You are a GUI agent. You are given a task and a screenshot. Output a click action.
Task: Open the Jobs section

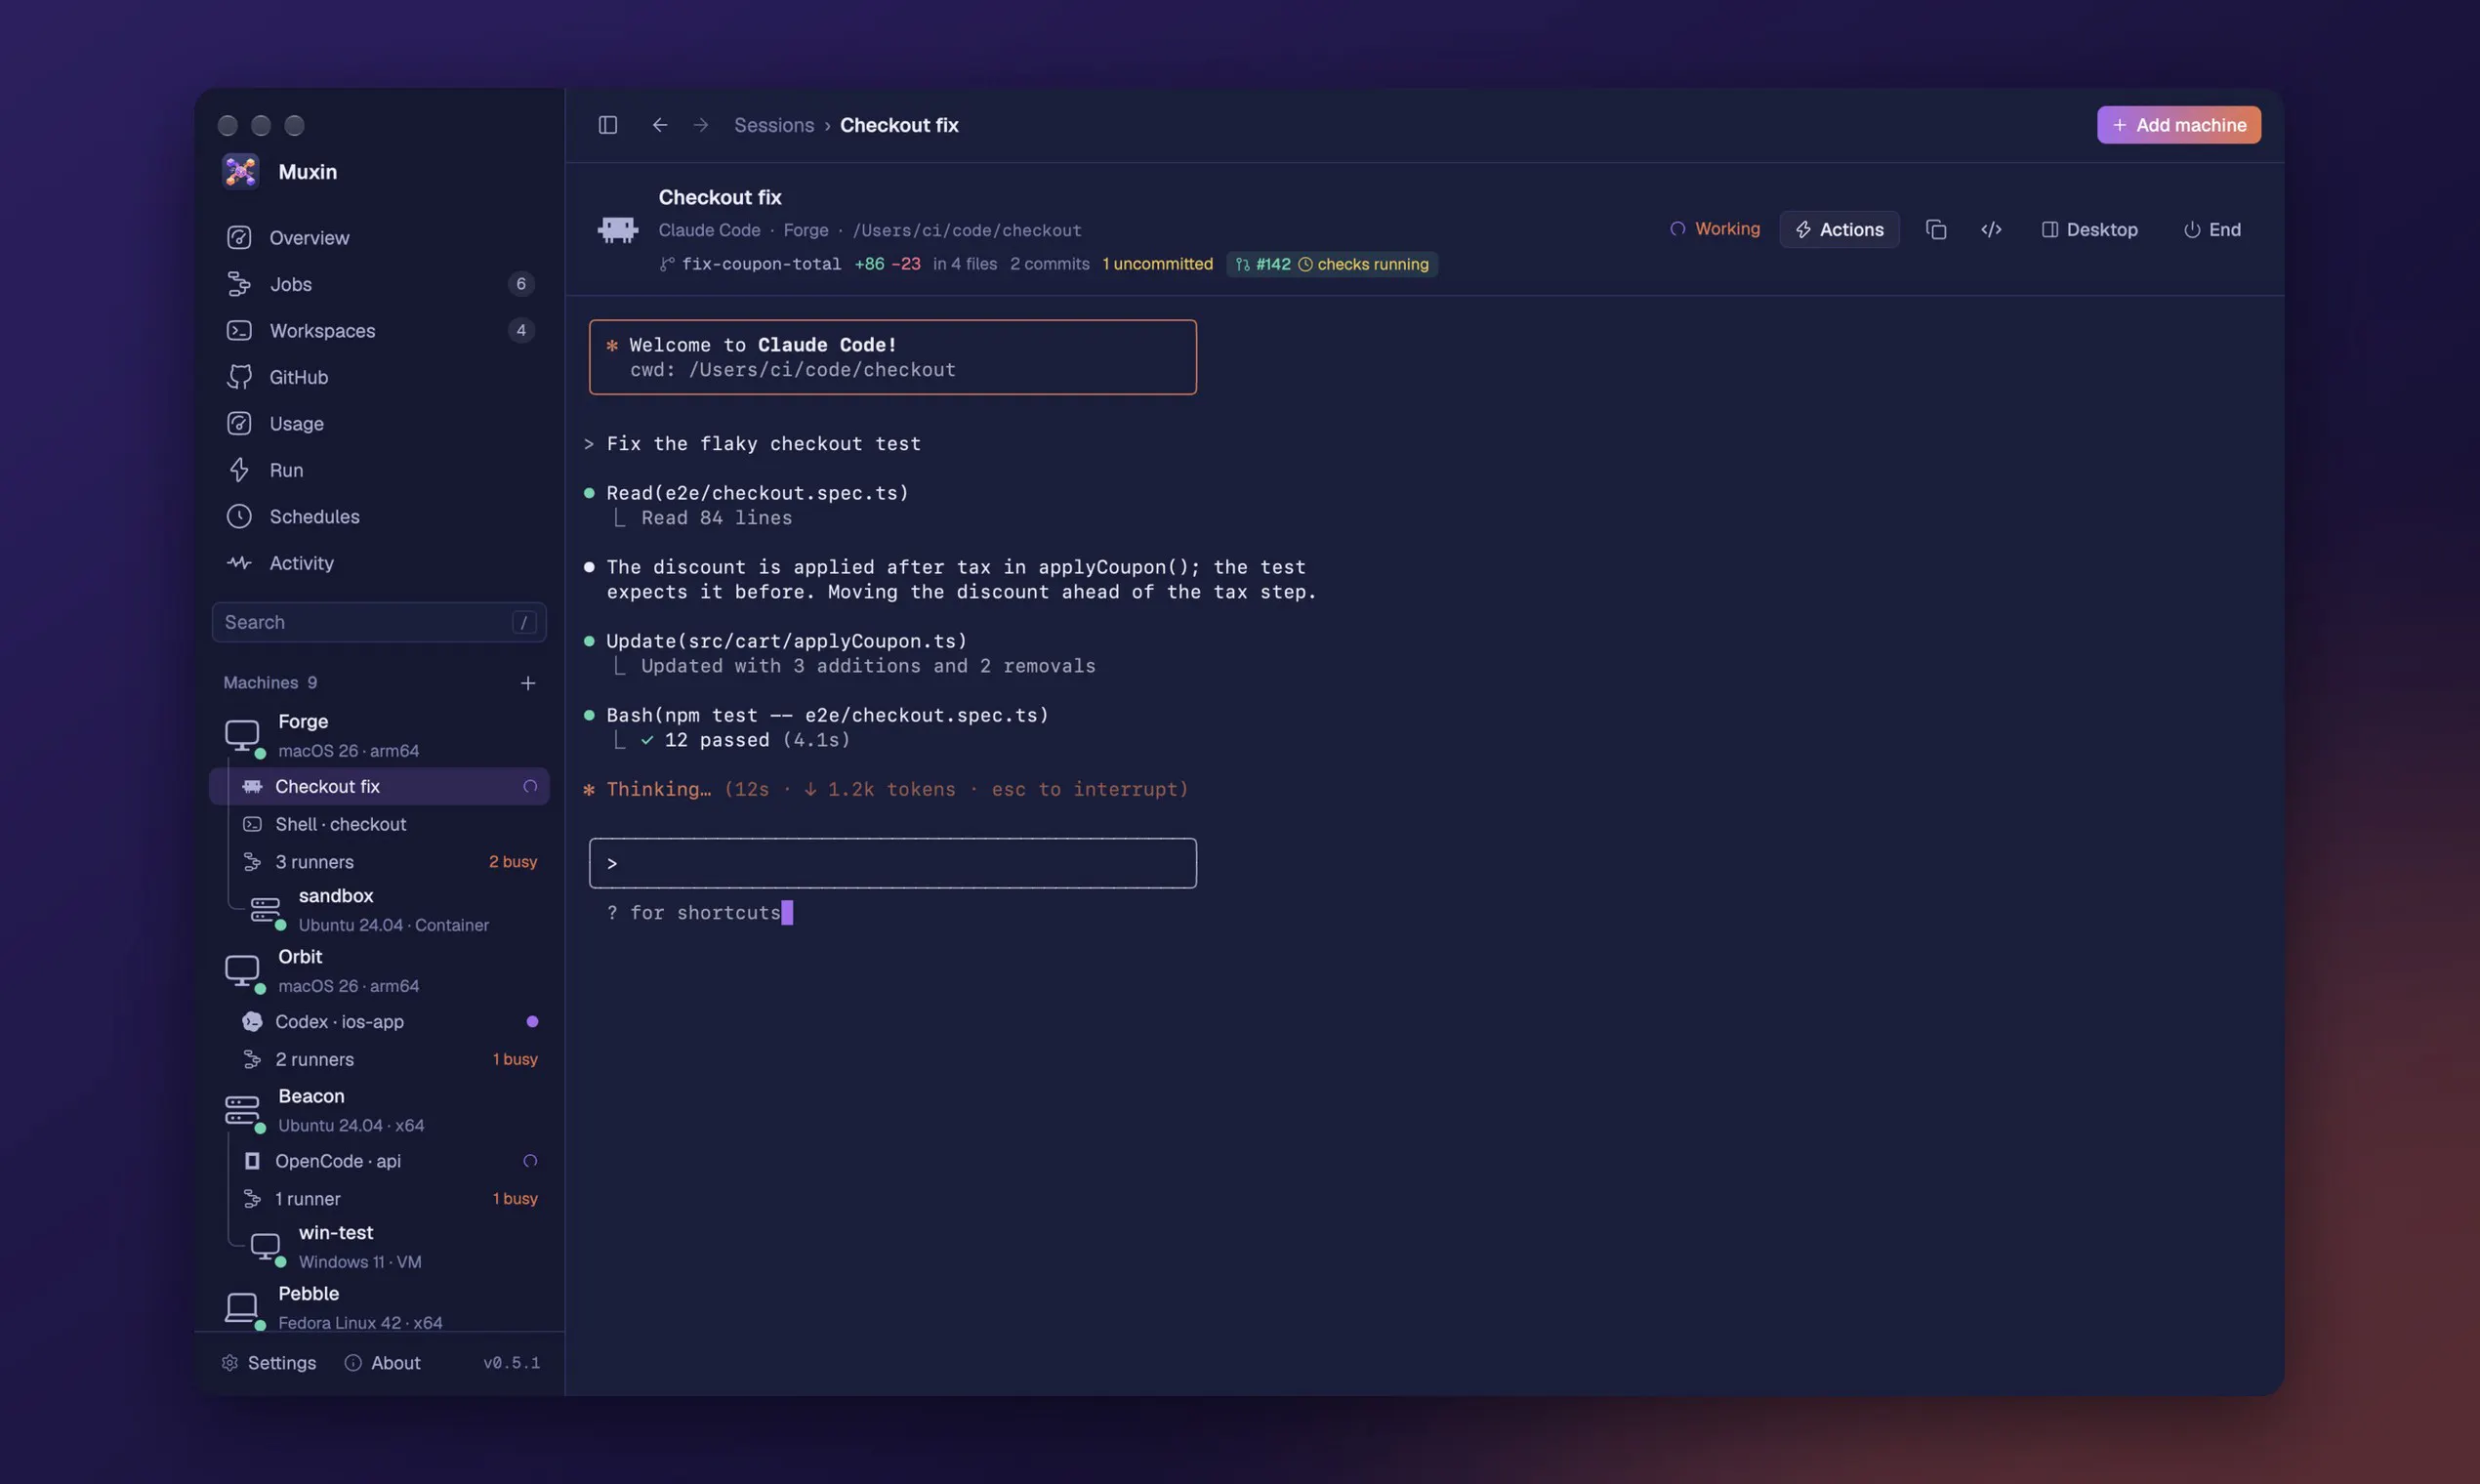(379, 284)
